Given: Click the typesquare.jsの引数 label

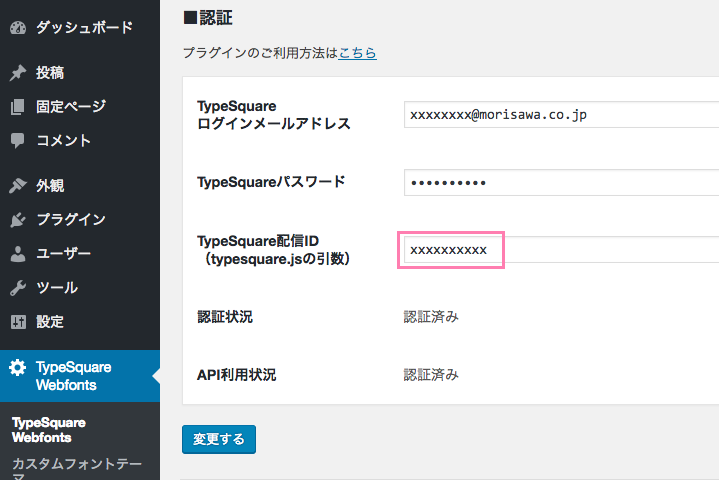Looking at the screenshot, I should point(275,259).
